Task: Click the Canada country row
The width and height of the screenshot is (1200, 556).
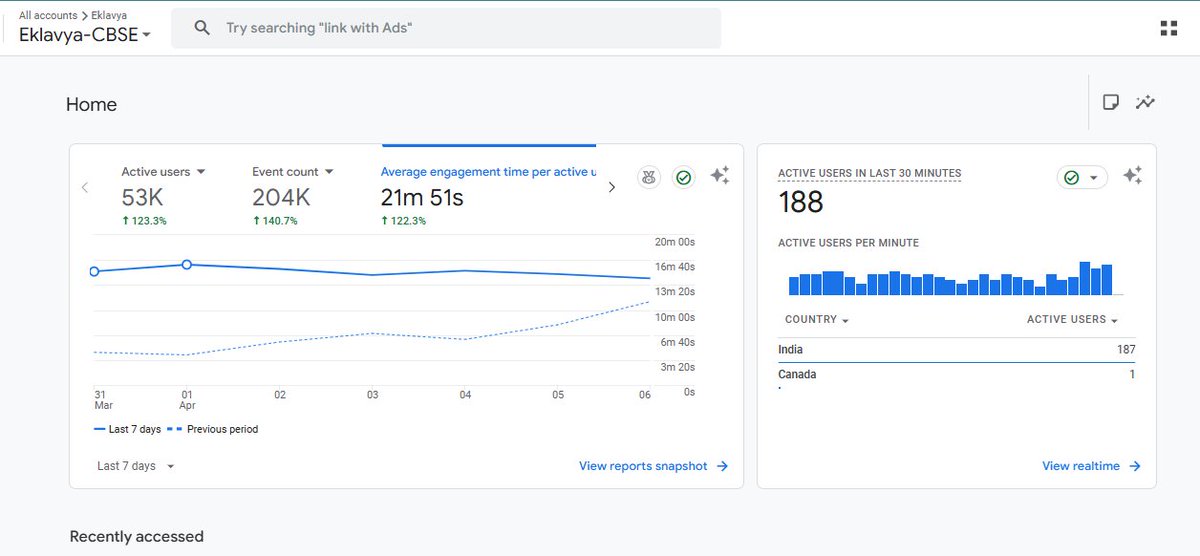Action: coord(957,375)
